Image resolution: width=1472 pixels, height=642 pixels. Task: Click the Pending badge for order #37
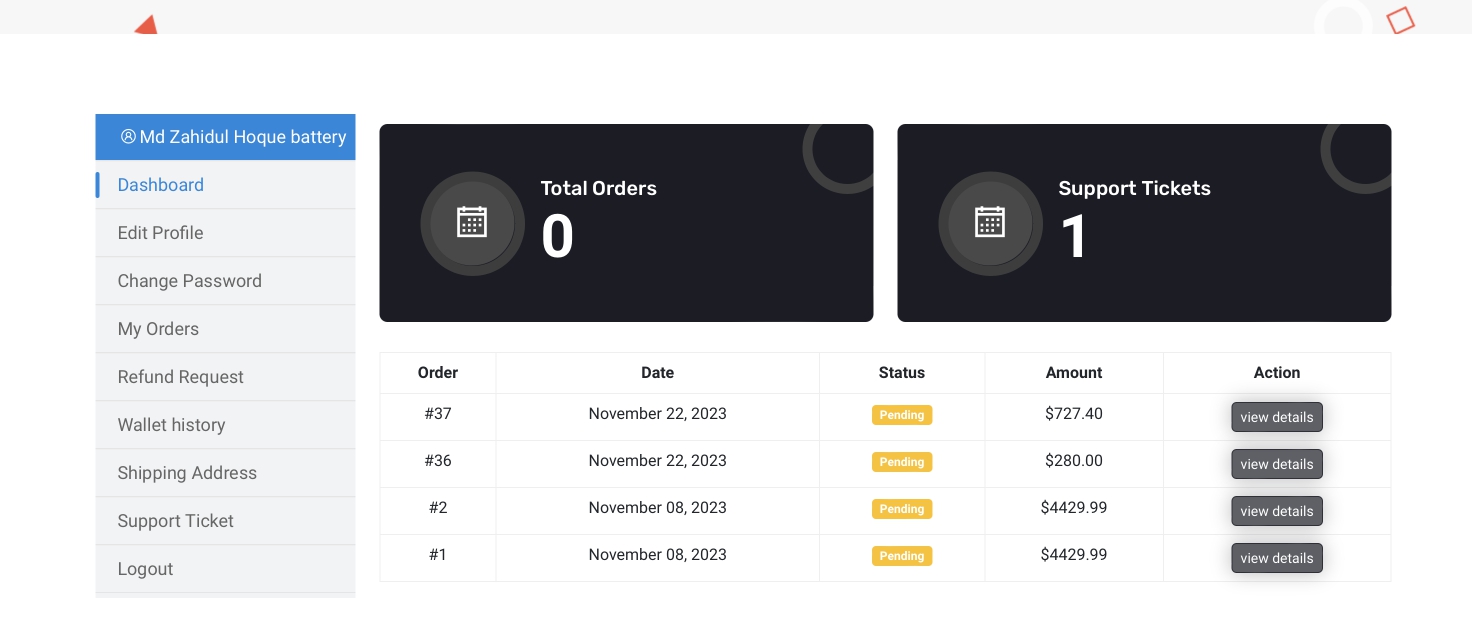(x=902, y=415)
